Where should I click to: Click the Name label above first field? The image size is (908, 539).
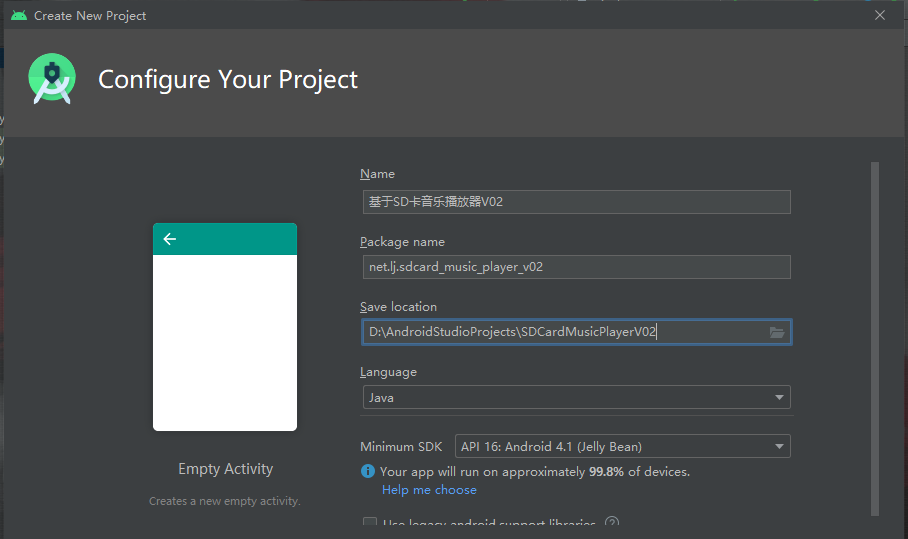[x=377, y=174]
